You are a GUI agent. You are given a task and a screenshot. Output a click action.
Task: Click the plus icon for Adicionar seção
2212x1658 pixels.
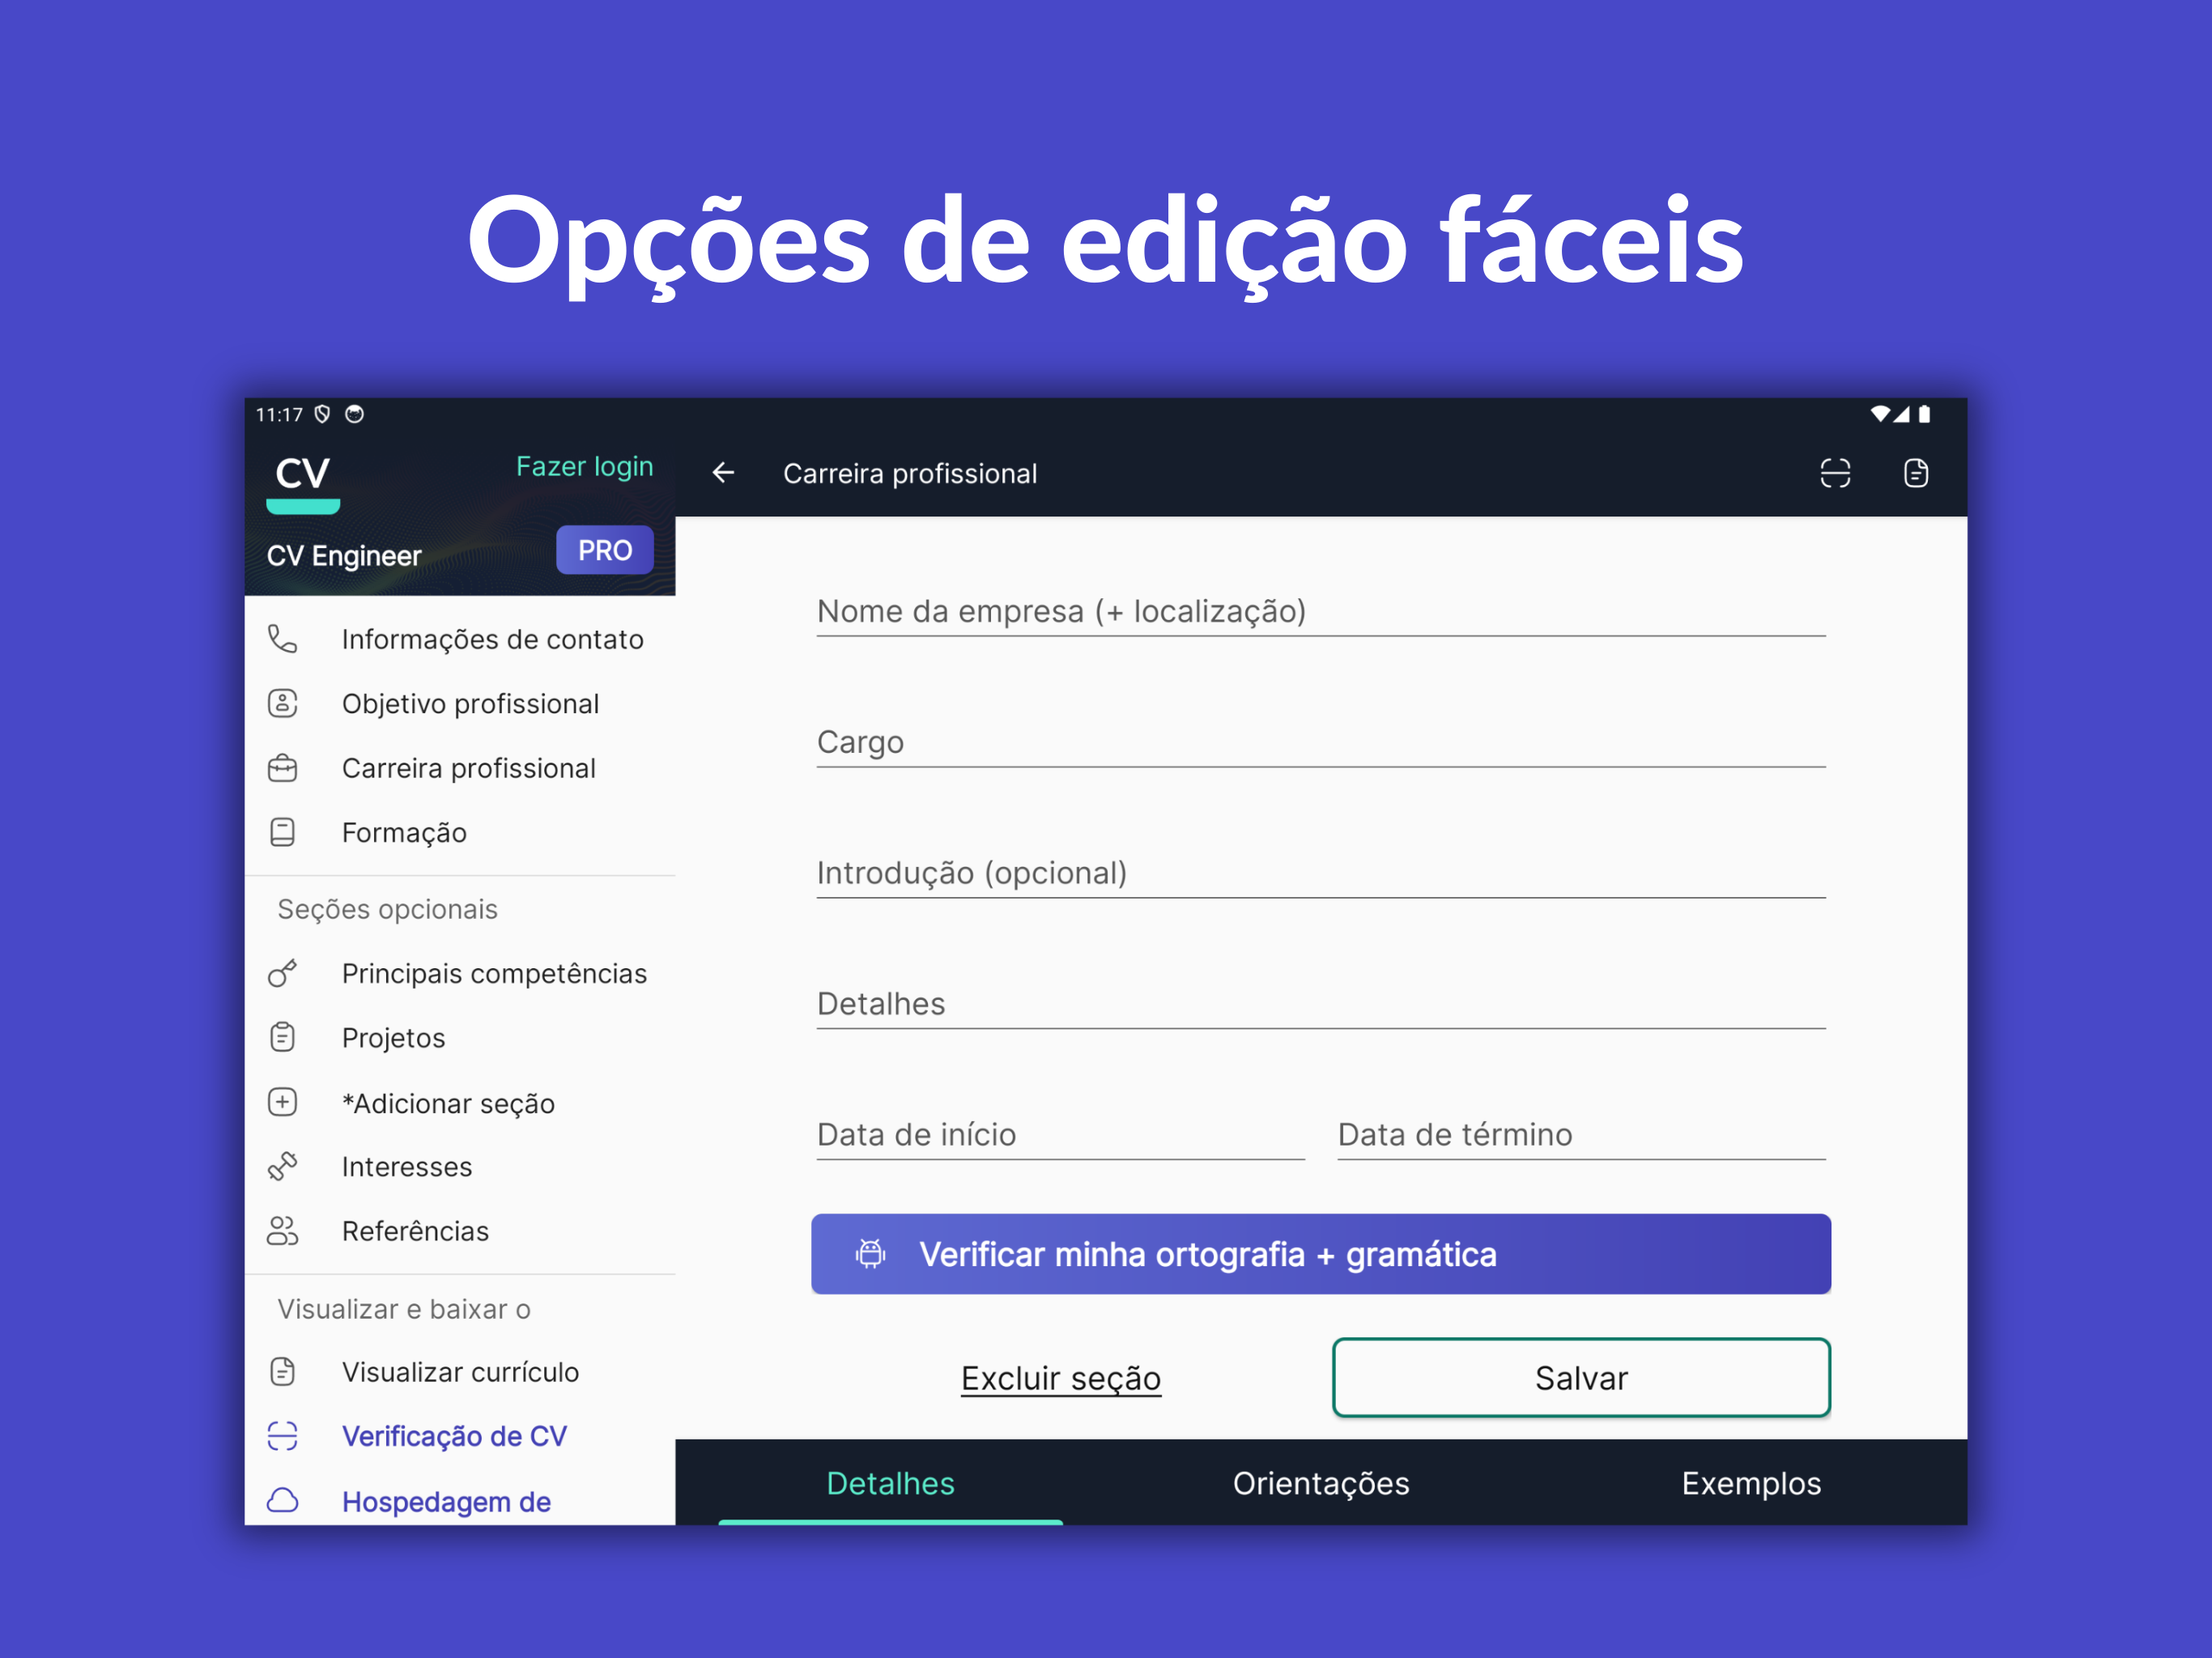[283, 1102]
